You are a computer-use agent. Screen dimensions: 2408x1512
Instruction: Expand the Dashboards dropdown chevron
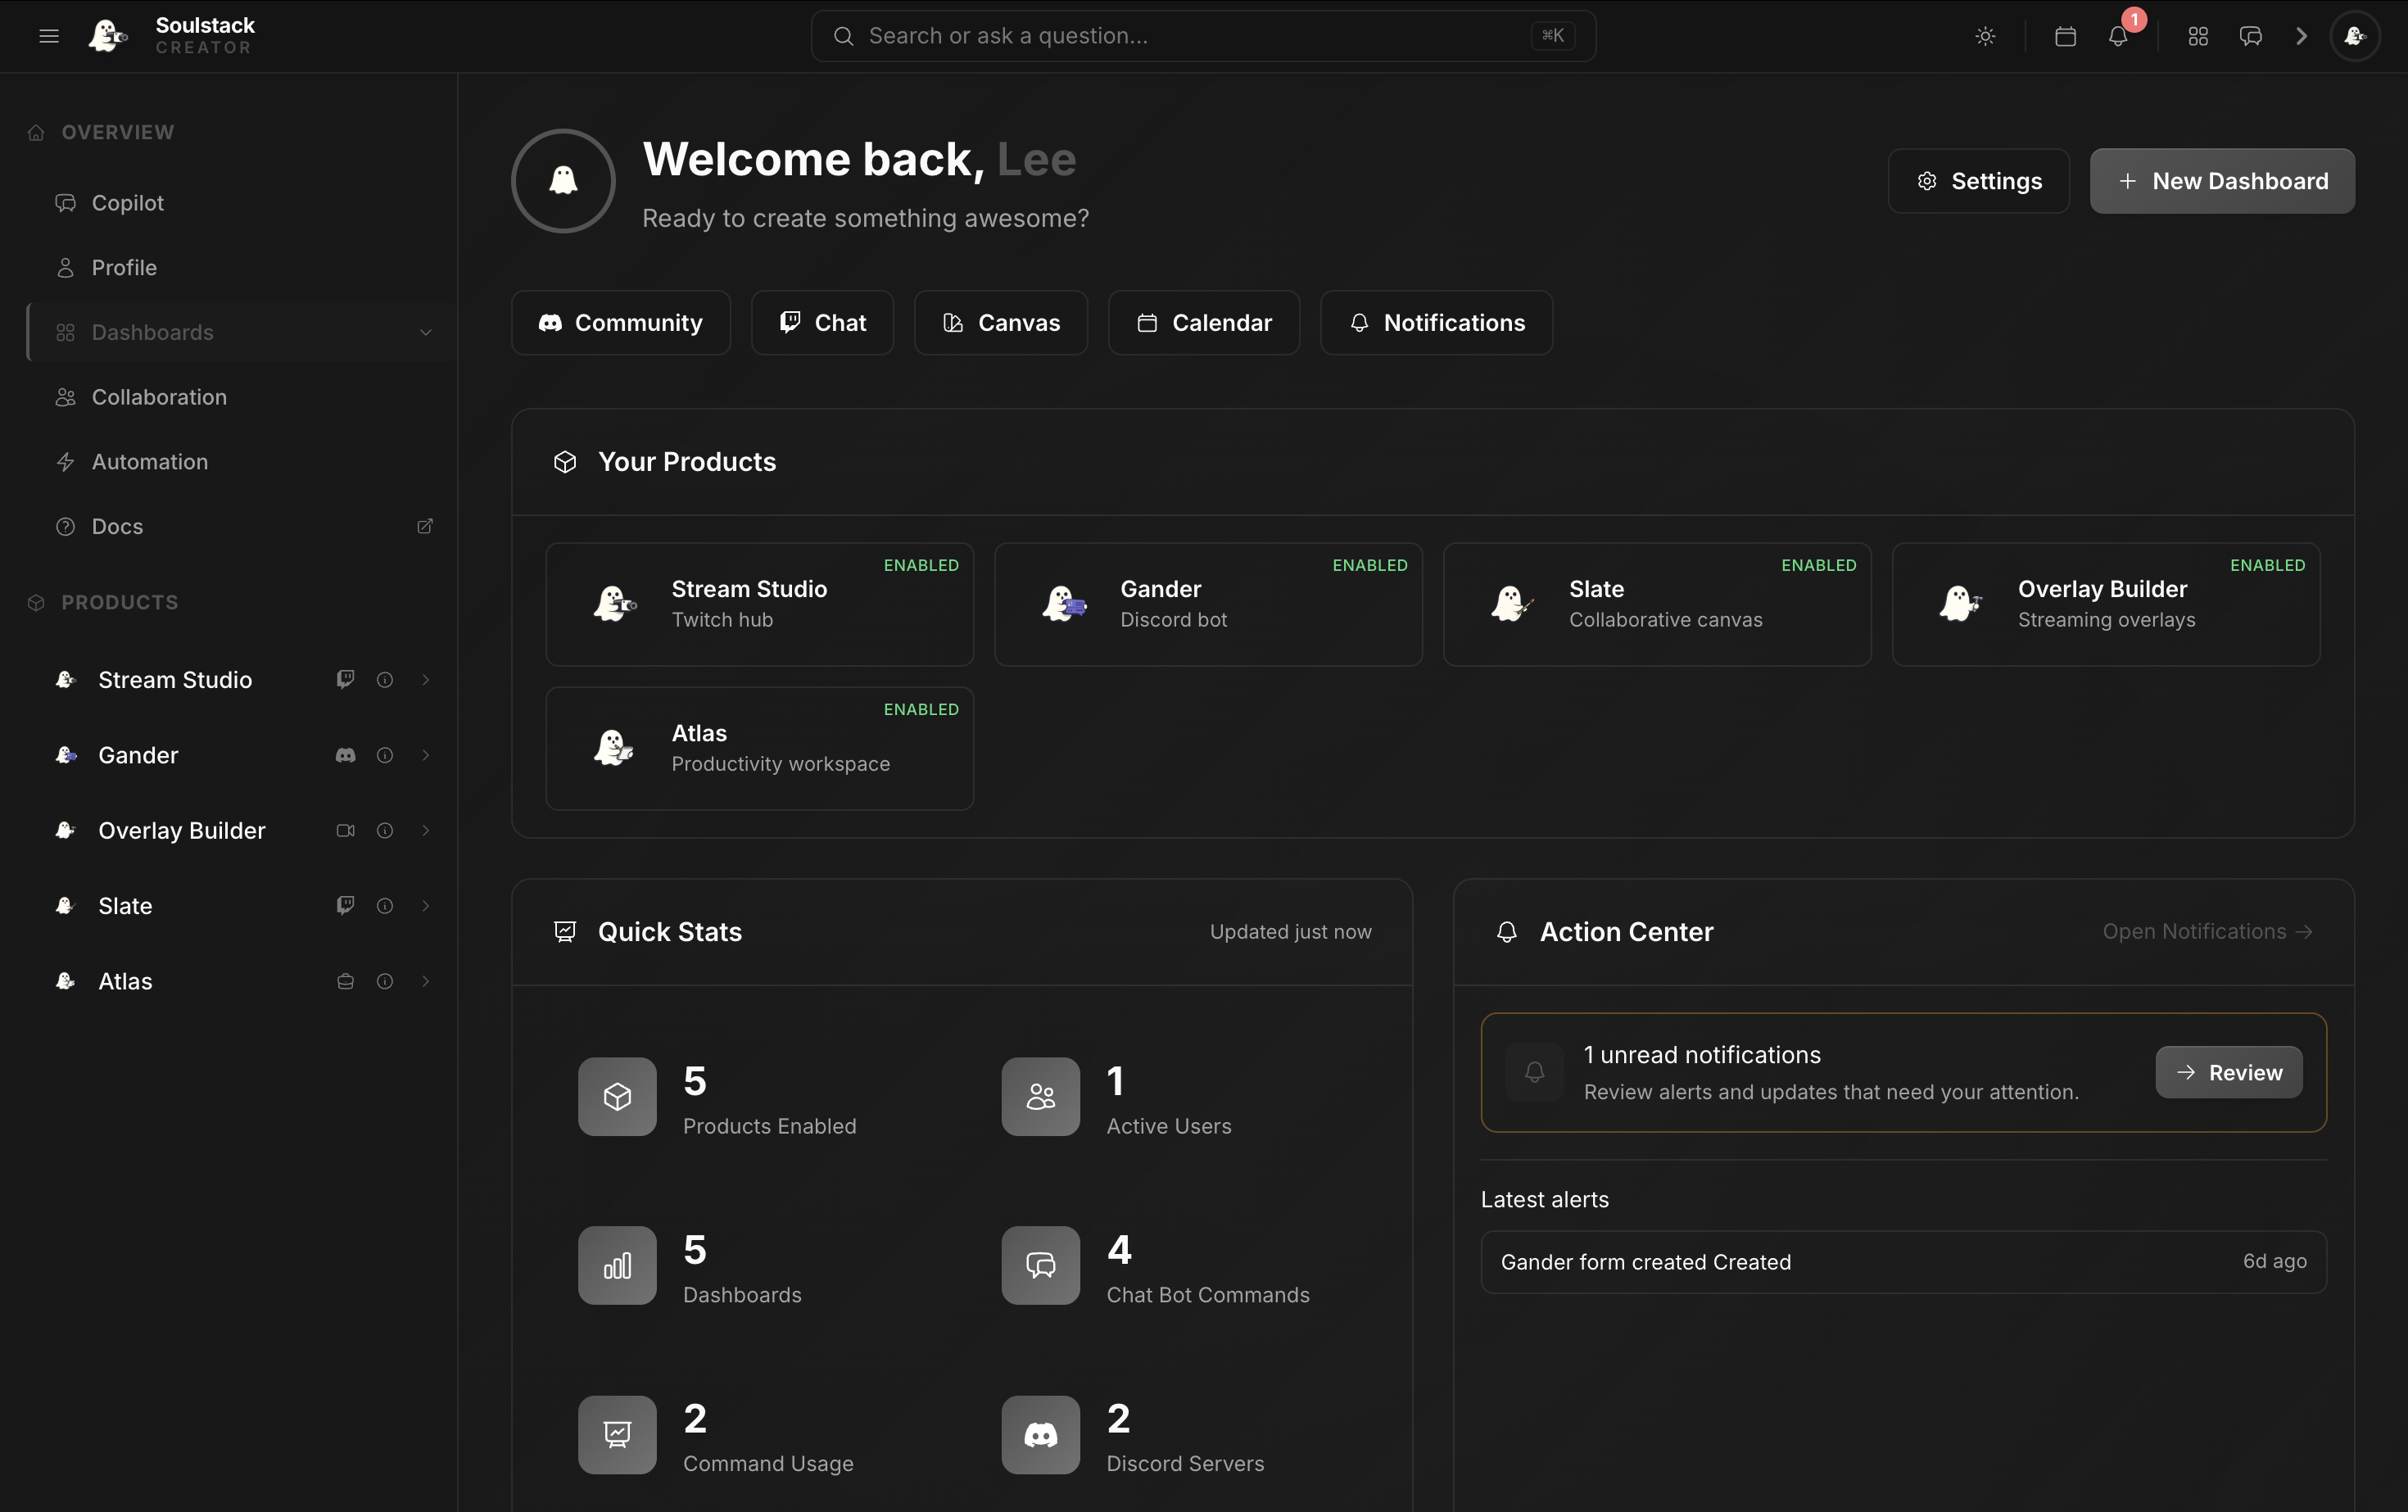coord(425,333)
